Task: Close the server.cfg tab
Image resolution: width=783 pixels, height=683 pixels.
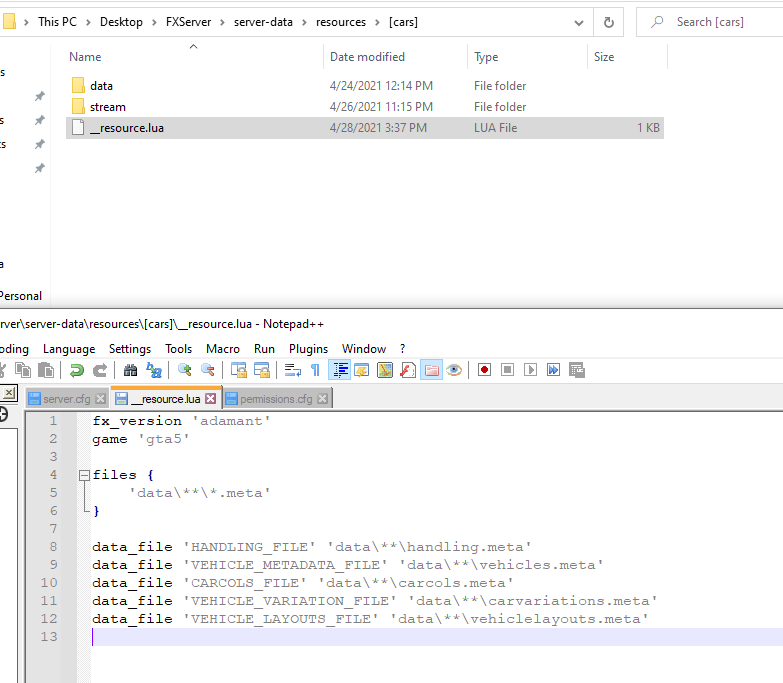Action: pyautogui.click(x=100, y=398)
